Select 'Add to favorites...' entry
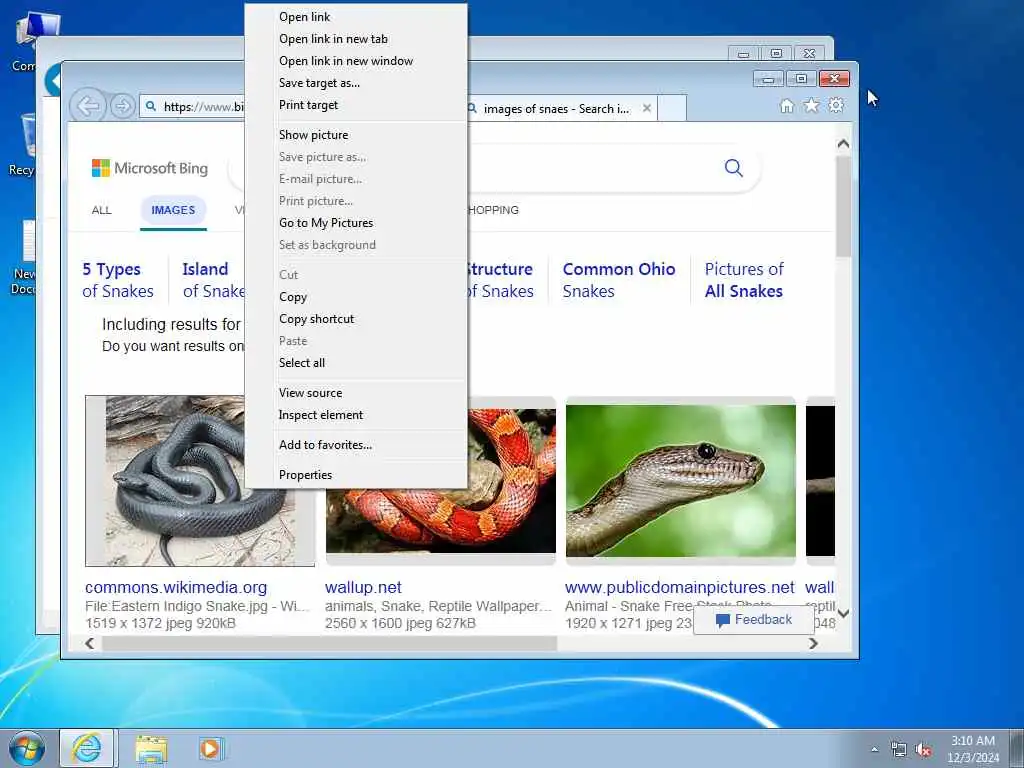Viewport: 1024px width, 768px height. 325,445
